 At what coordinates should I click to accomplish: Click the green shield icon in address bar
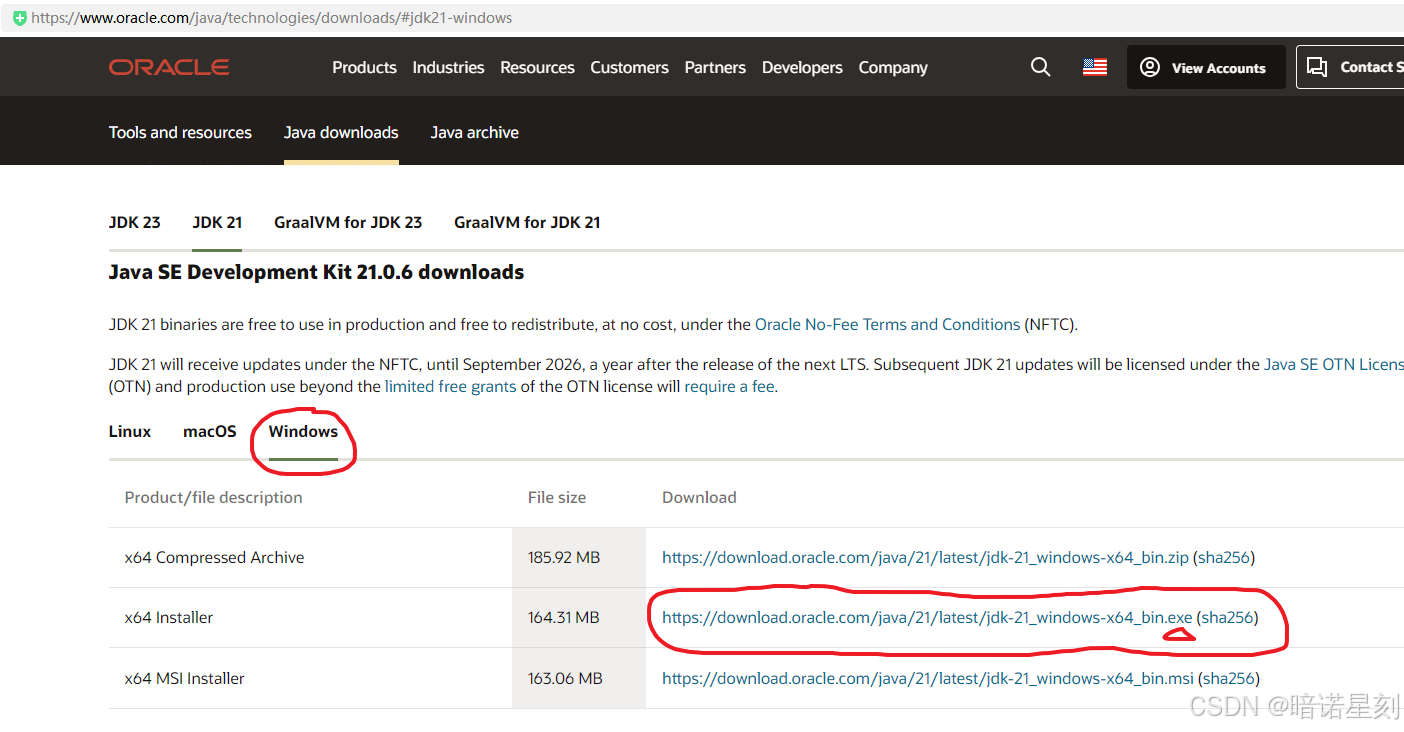coord(19,18)
